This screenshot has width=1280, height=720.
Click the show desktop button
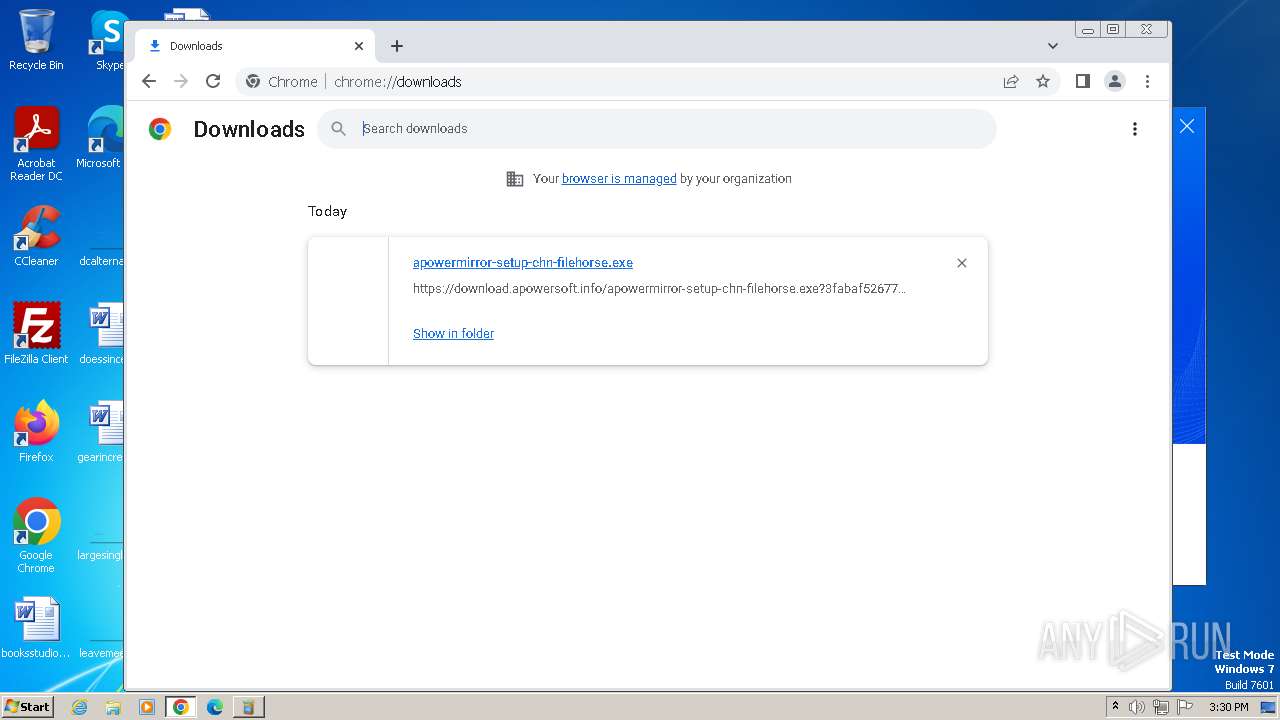[1270, 707]
